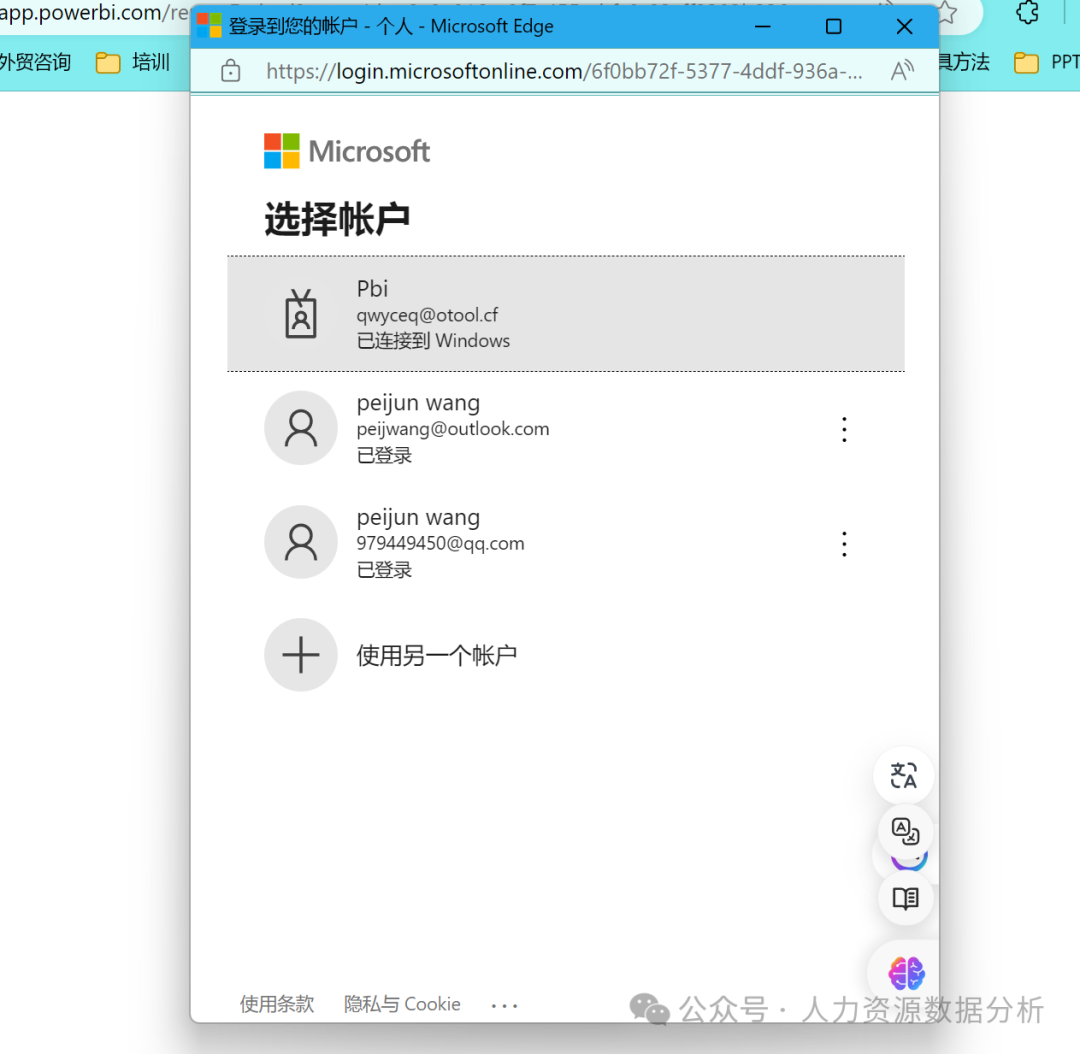The image size is (1080, 1054).
Task: Open the PPT bookmarks folder in background browser
Action: [x=1046, y=62]
